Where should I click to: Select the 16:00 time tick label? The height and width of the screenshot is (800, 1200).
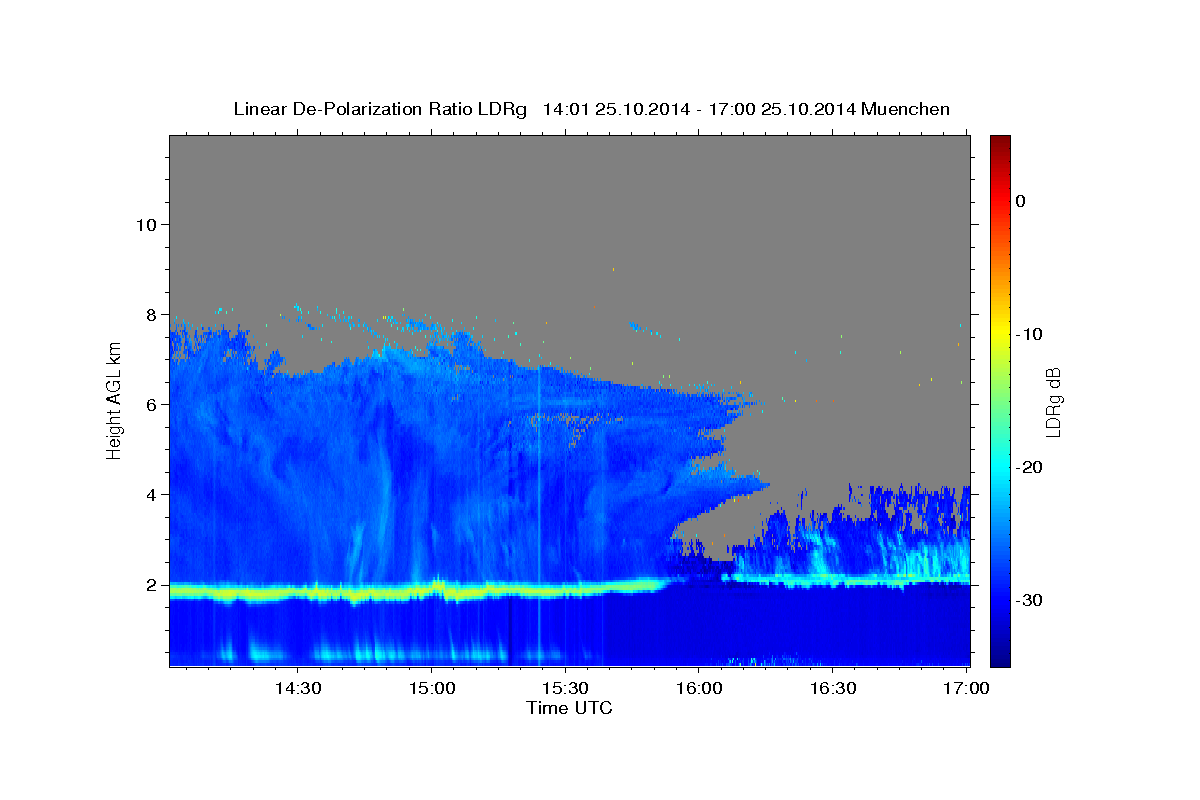tap(698, 689)
